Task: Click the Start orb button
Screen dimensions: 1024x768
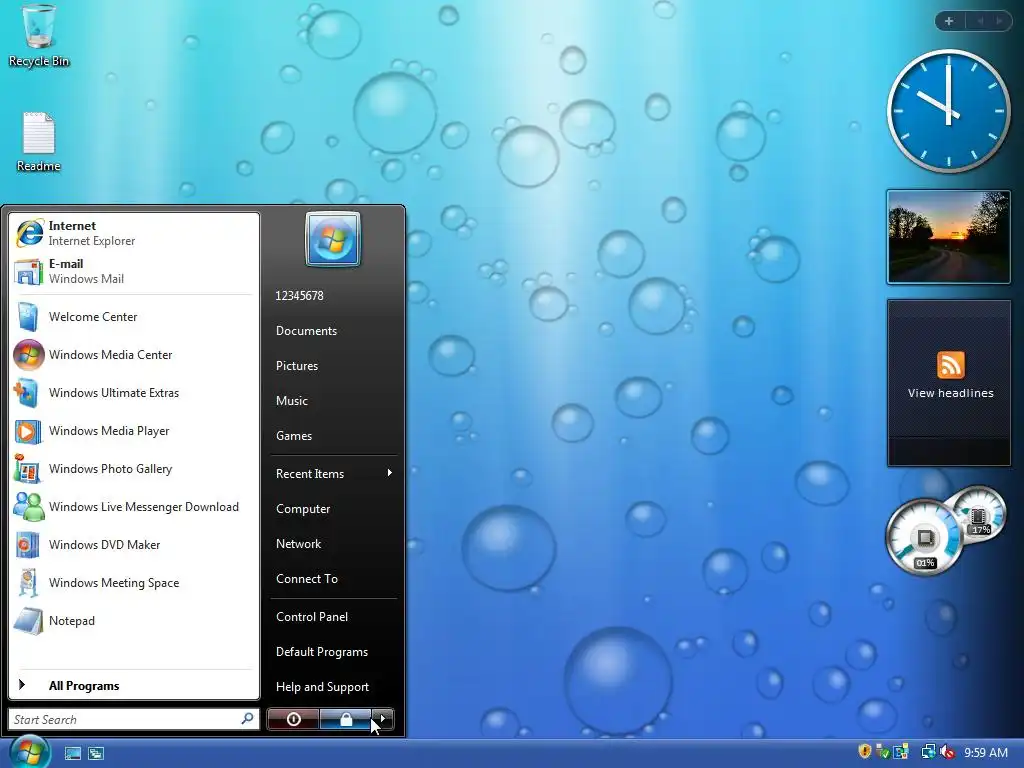Action: tap(29, 752)
